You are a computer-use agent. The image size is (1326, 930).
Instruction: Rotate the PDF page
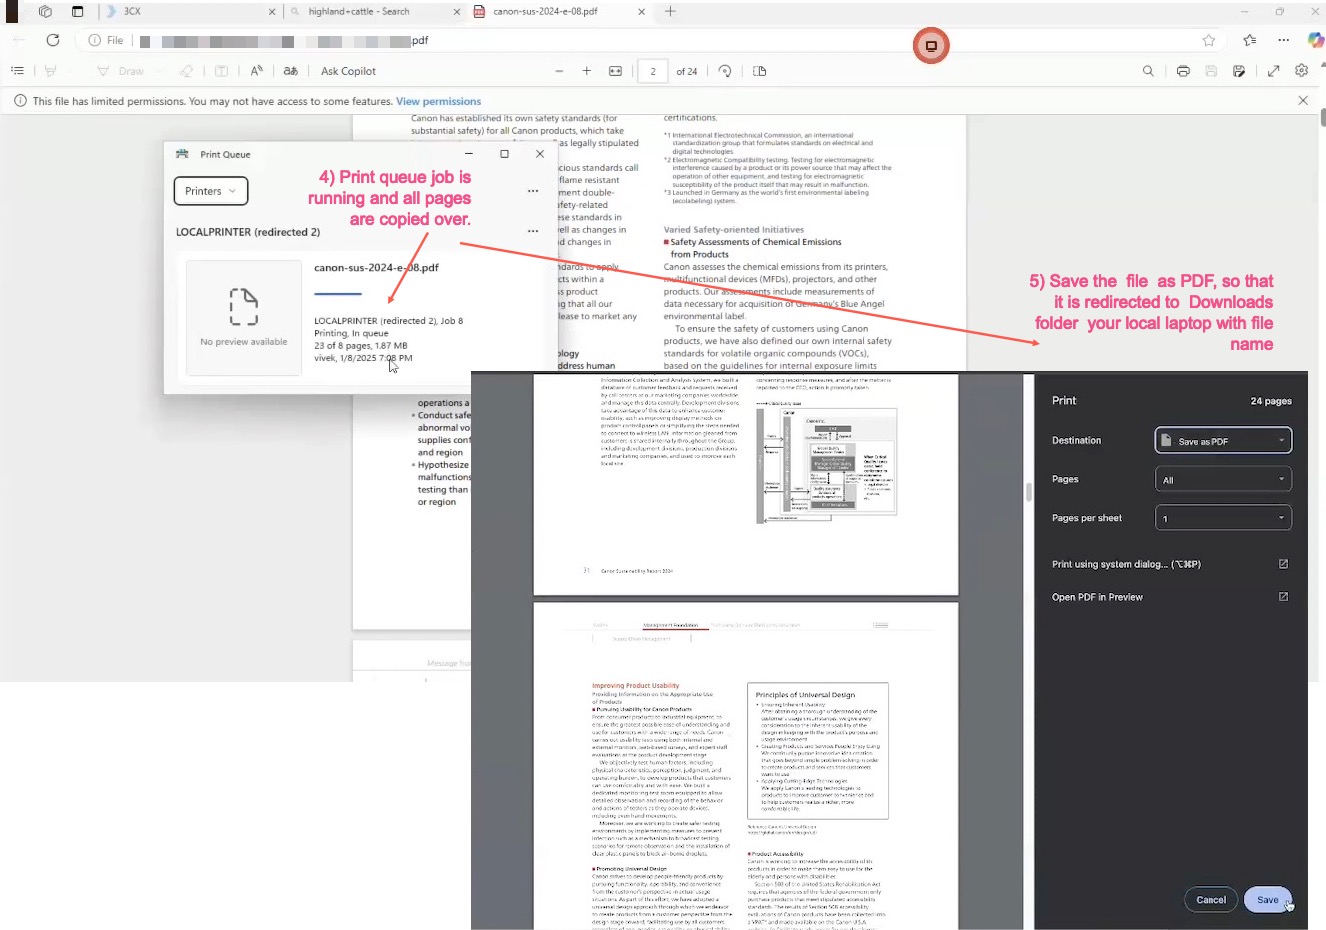coord(725,71)
